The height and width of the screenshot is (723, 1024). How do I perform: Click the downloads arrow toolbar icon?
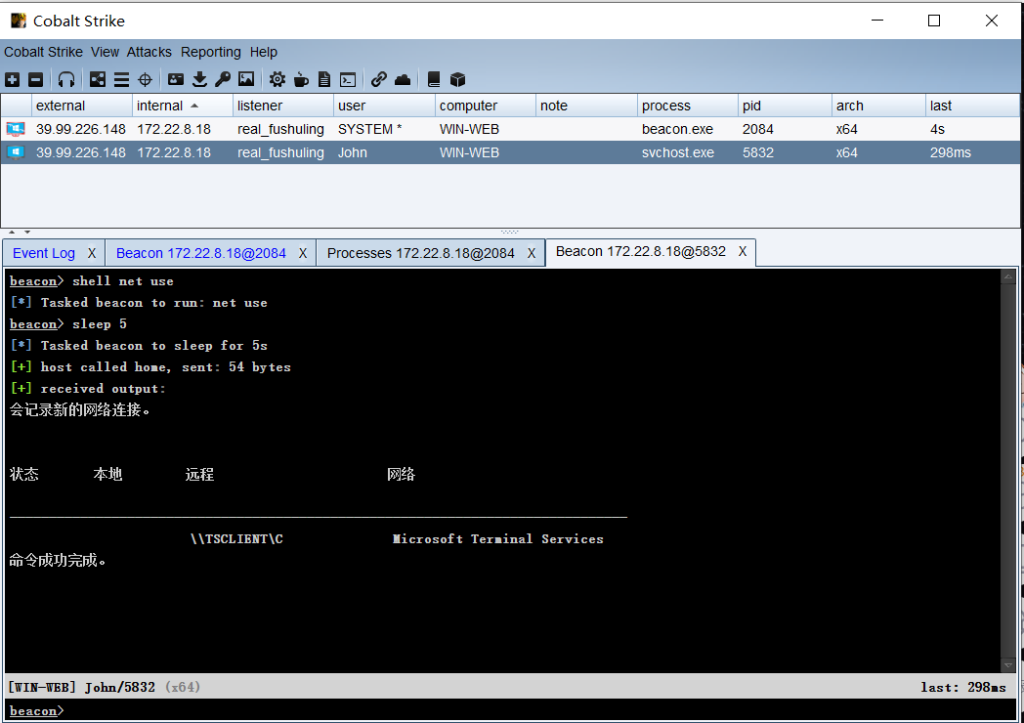click(199, 80)
